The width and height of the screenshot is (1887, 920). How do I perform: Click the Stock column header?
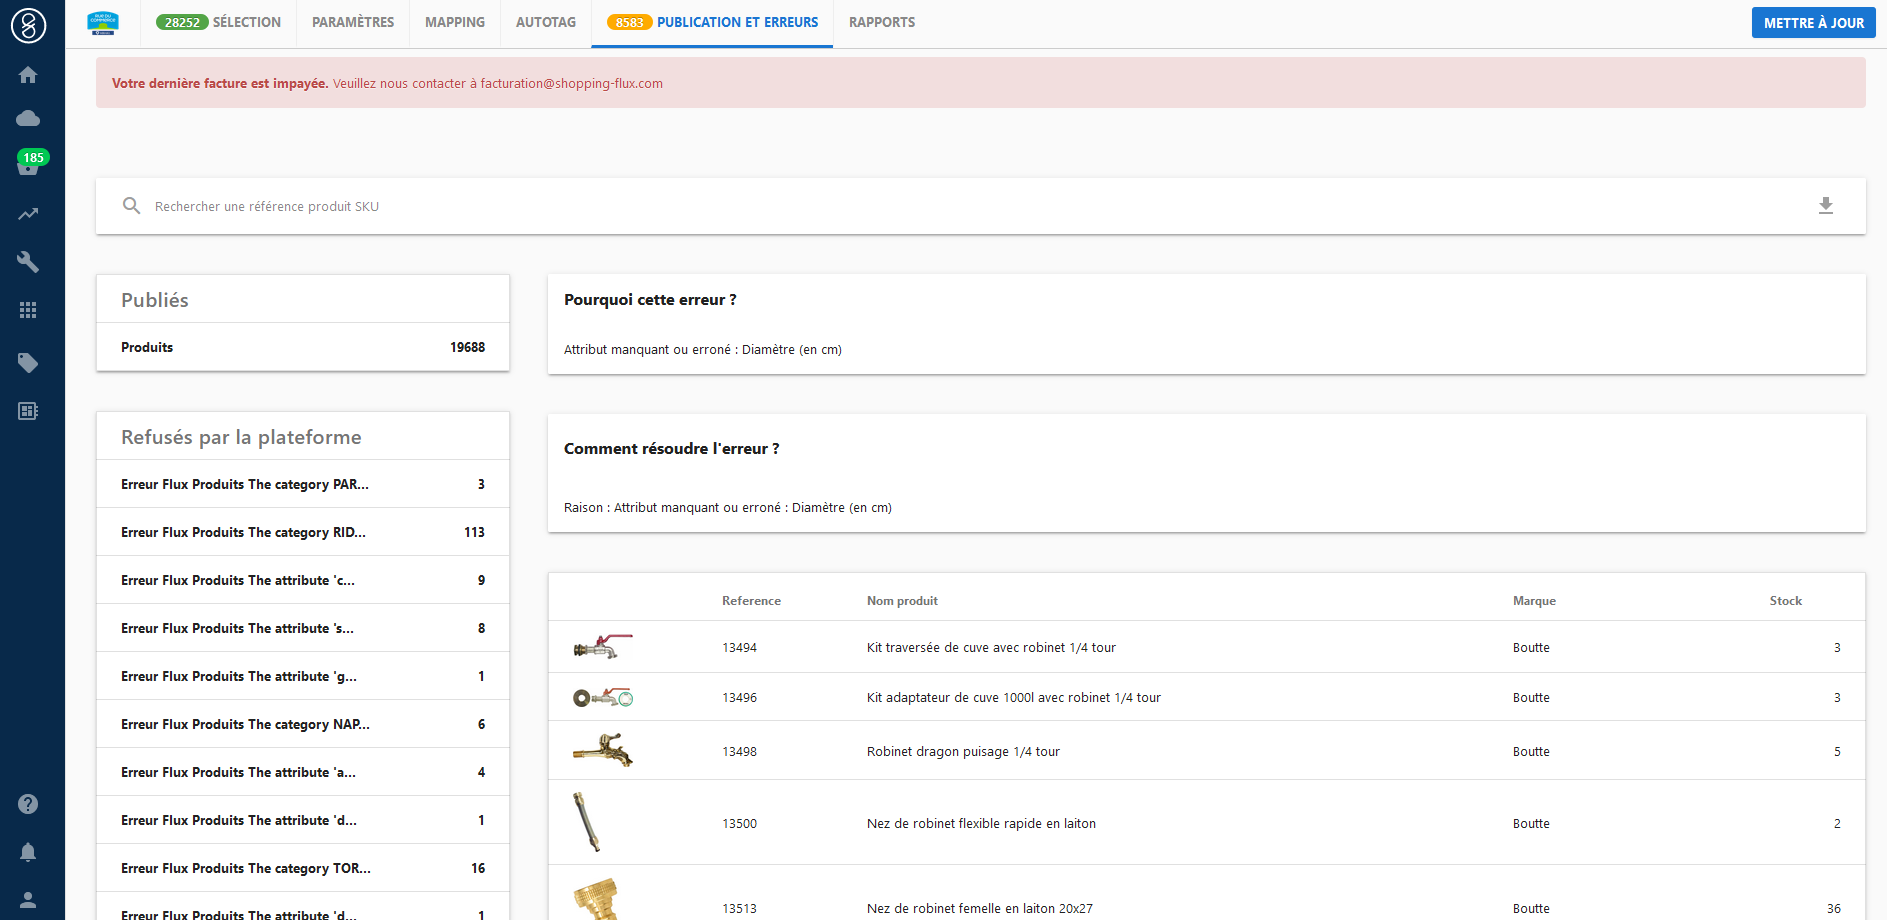tap(1786, 601)
